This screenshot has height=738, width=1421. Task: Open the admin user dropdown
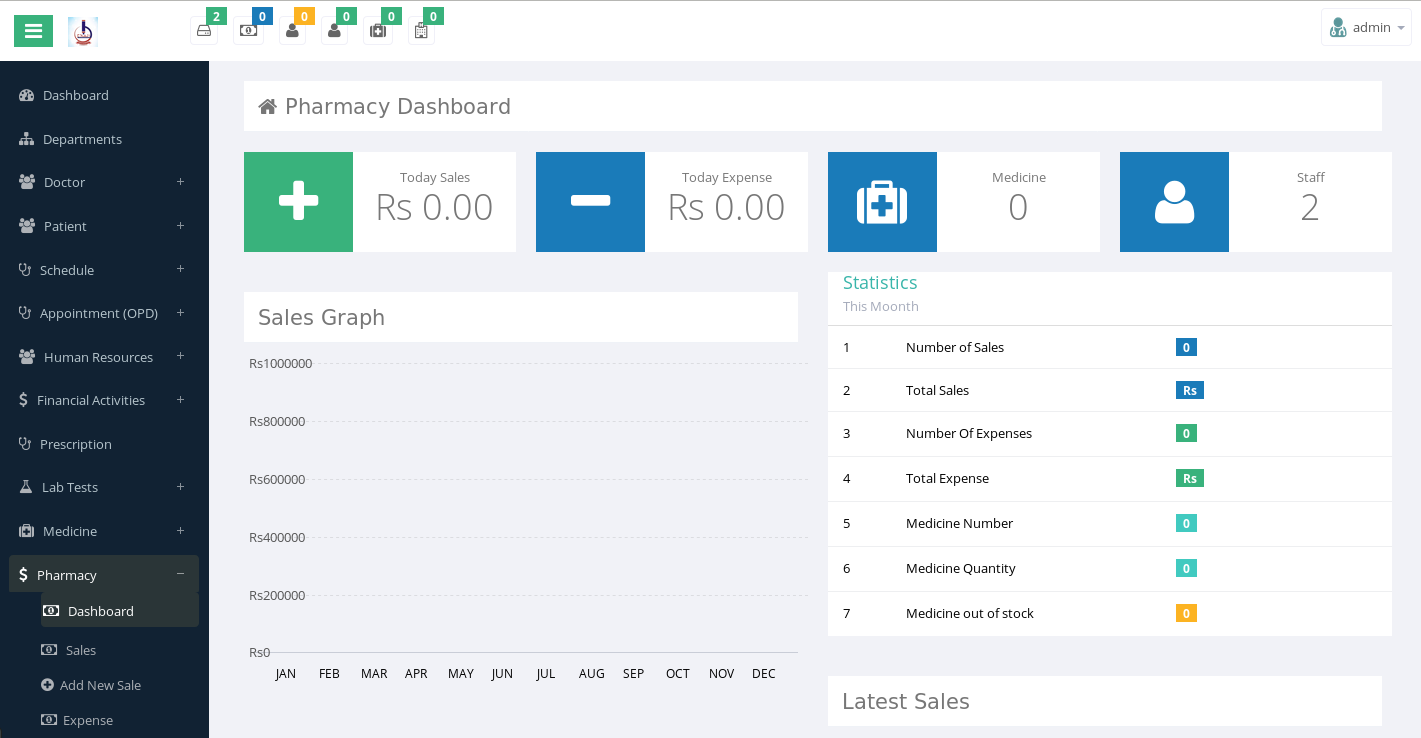coord(1366,27)
